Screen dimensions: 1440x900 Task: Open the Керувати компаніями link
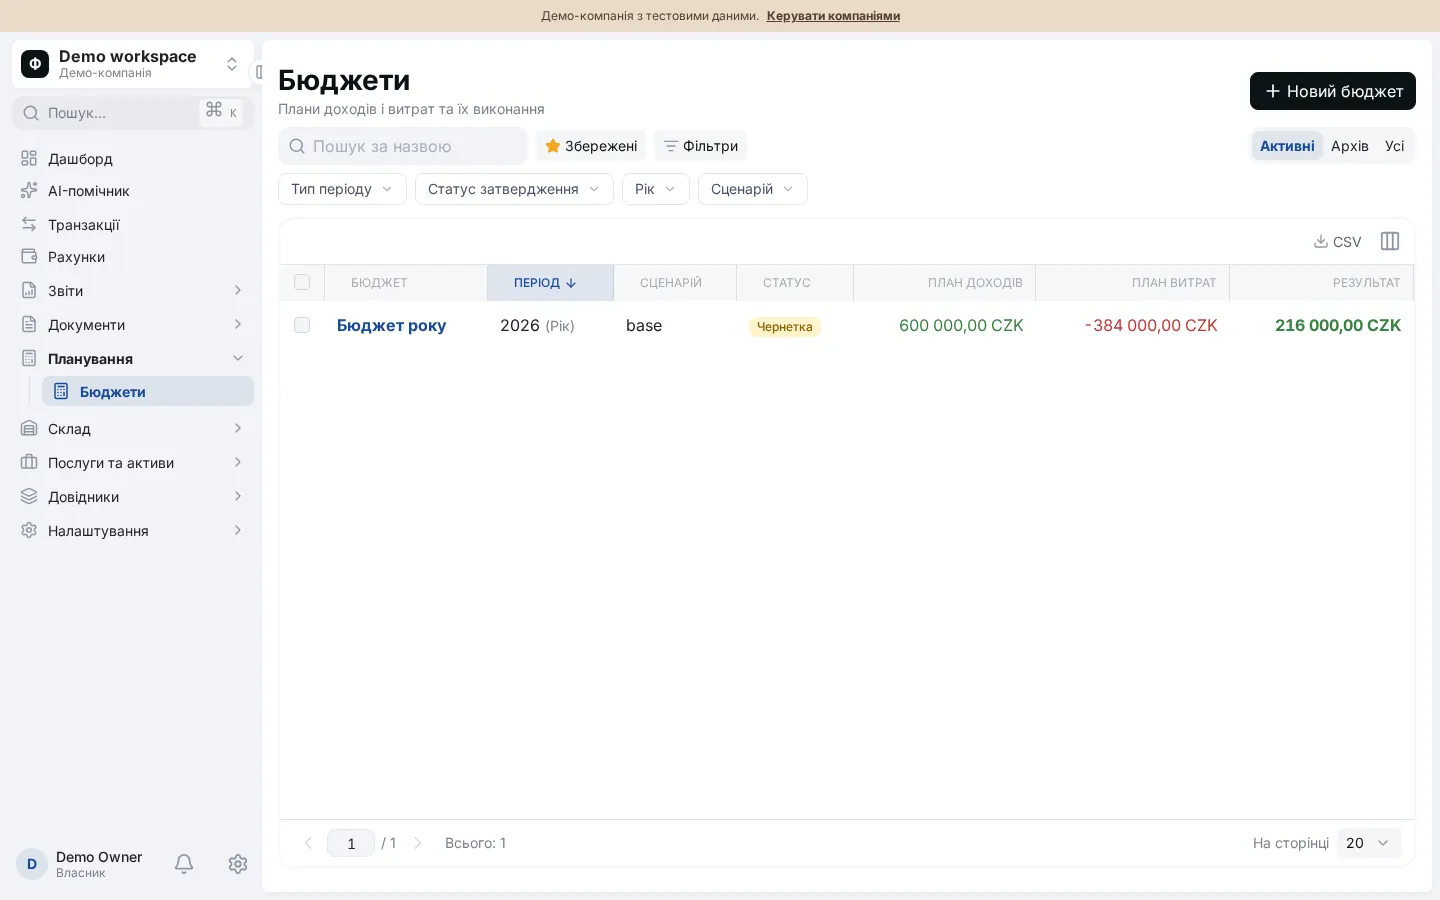coord(833,16)
